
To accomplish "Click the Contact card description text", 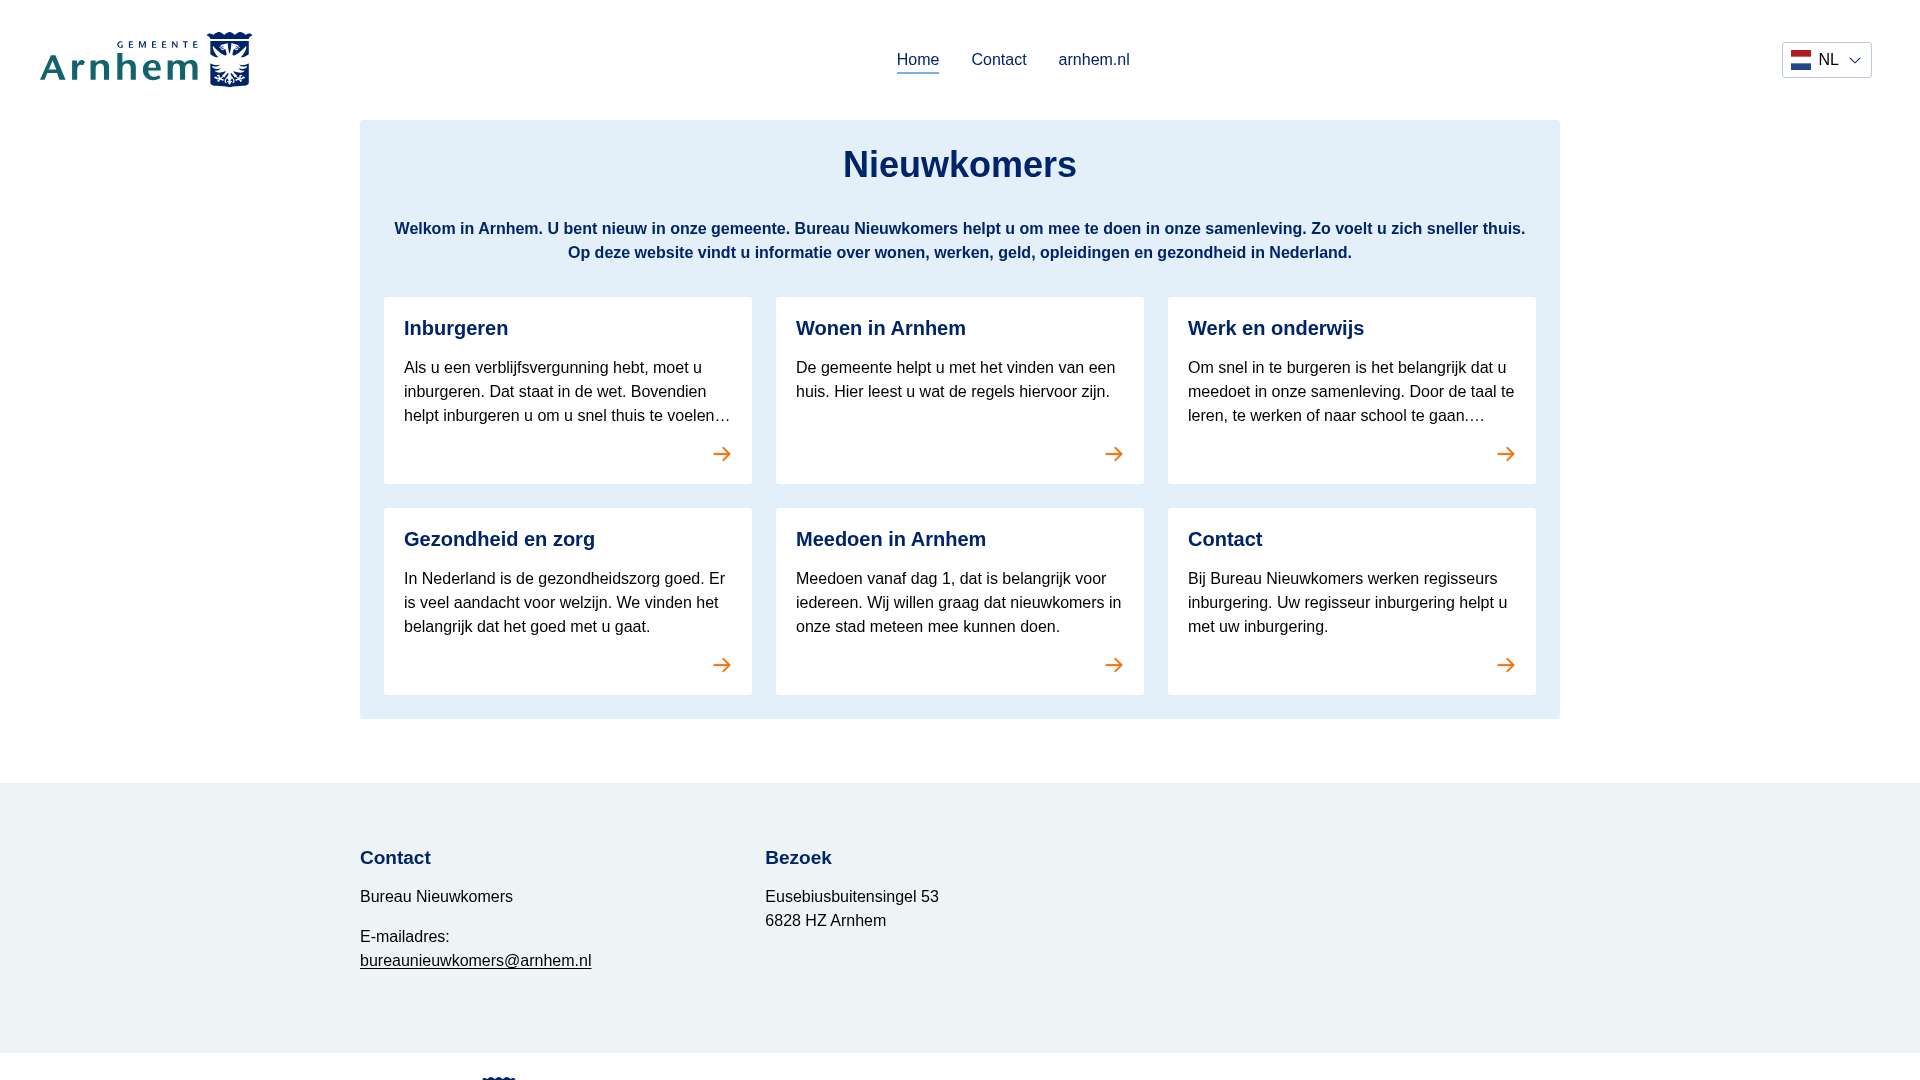I will click(x=1346, y=602).
